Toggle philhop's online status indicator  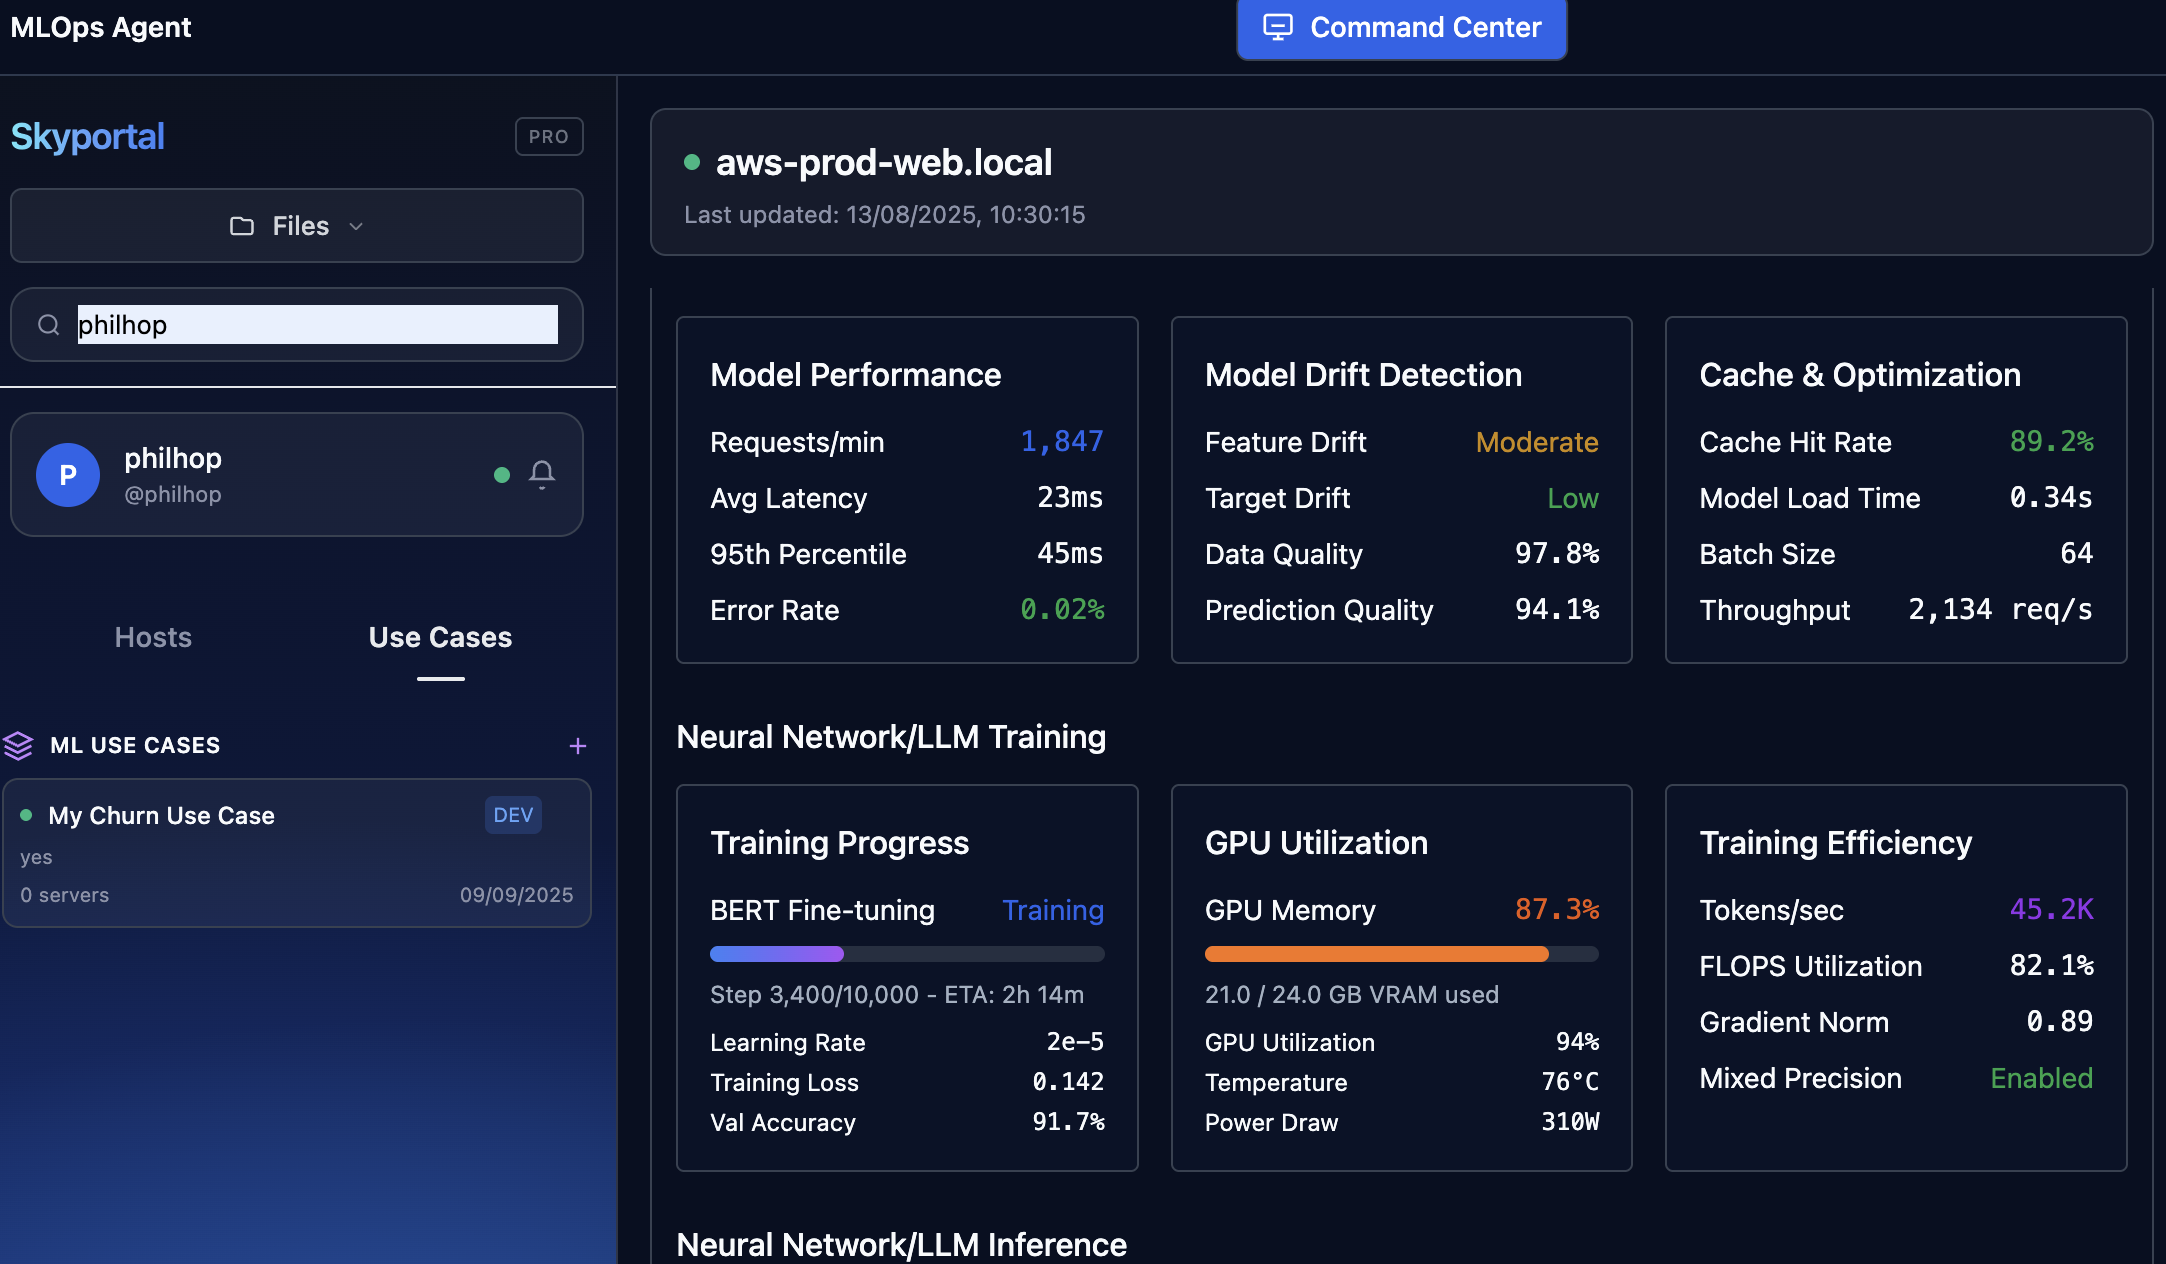501,476
